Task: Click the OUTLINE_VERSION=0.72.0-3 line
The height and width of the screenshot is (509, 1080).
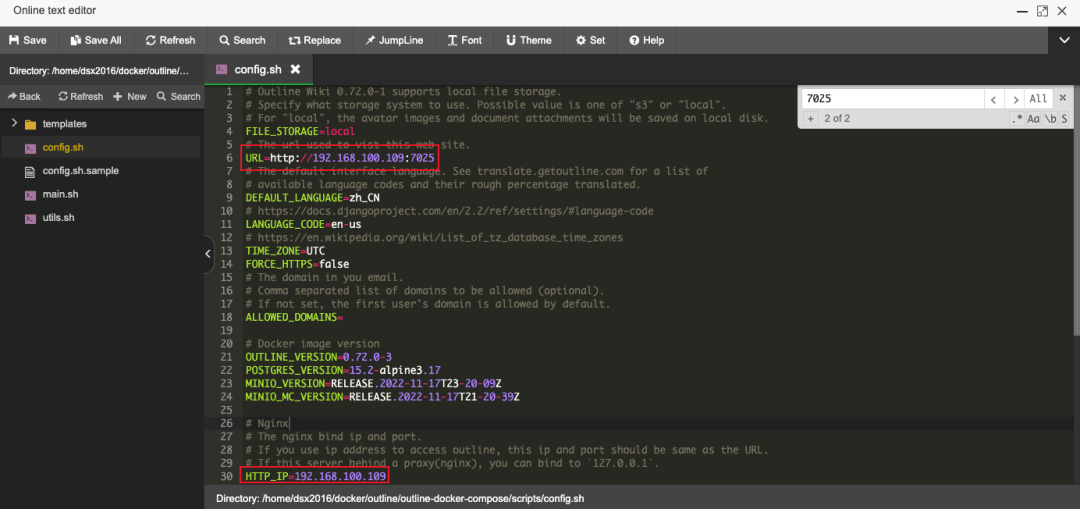Action: coord(319,357)
